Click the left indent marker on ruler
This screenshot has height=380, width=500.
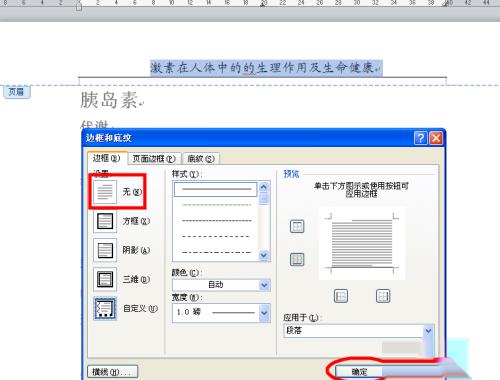79,6
